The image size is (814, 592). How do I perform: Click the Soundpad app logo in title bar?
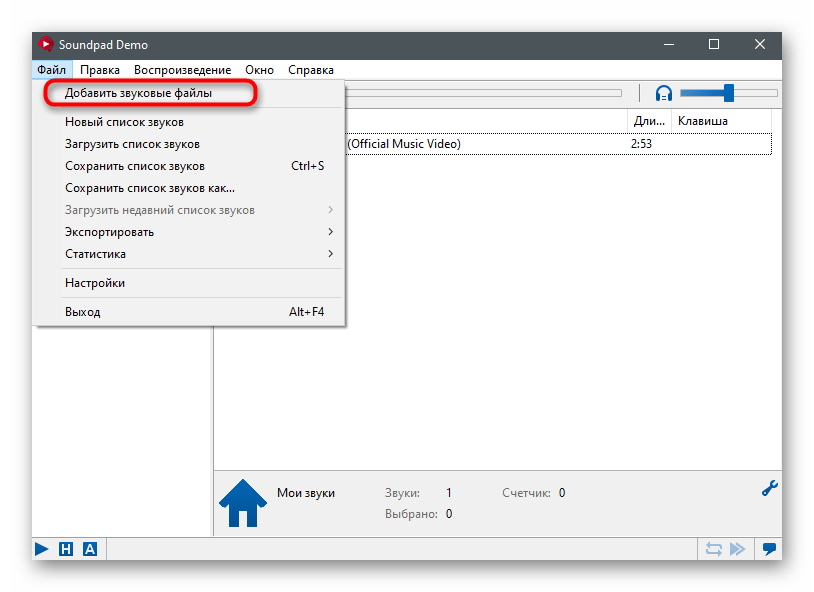click(x=44, y=45)
